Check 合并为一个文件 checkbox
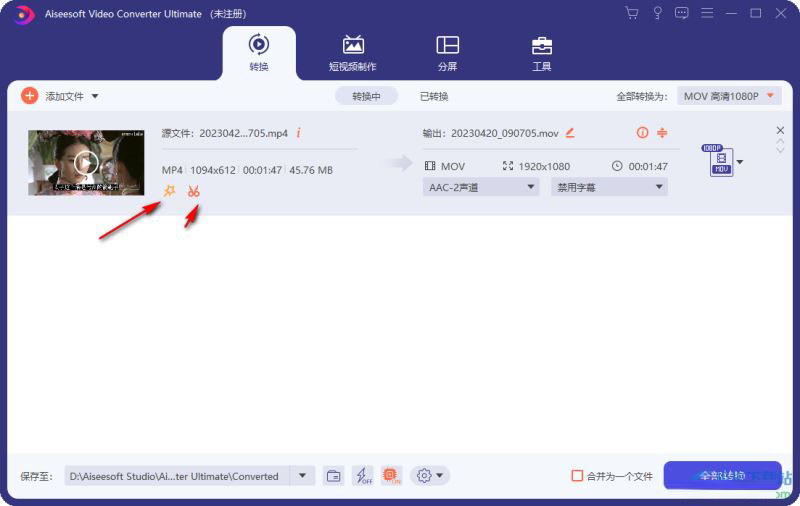The image size is (800, 506). (x=577, y=476)
